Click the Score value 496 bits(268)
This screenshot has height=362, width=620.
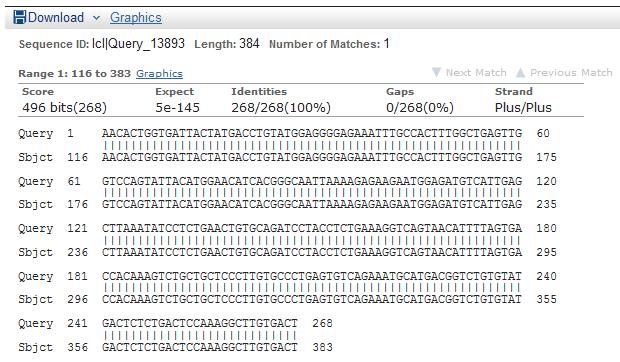click(x=64, y=107)
